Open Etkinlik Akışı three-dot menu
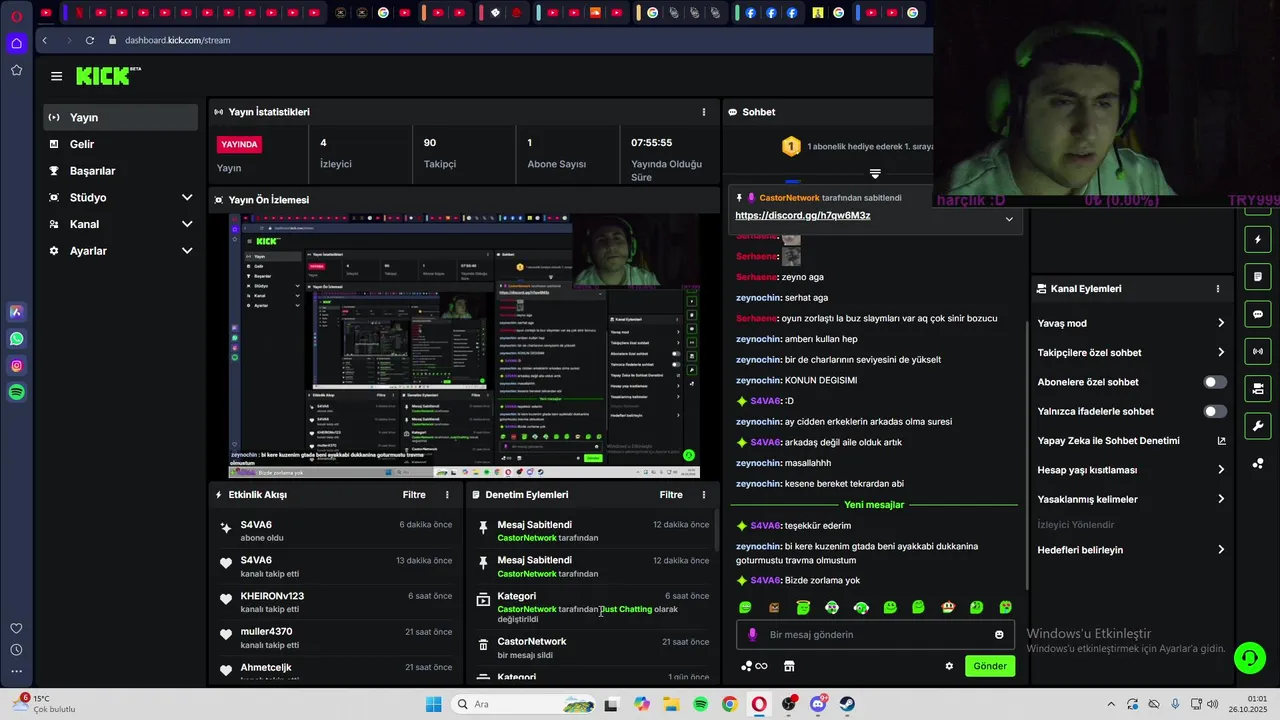 447,495
